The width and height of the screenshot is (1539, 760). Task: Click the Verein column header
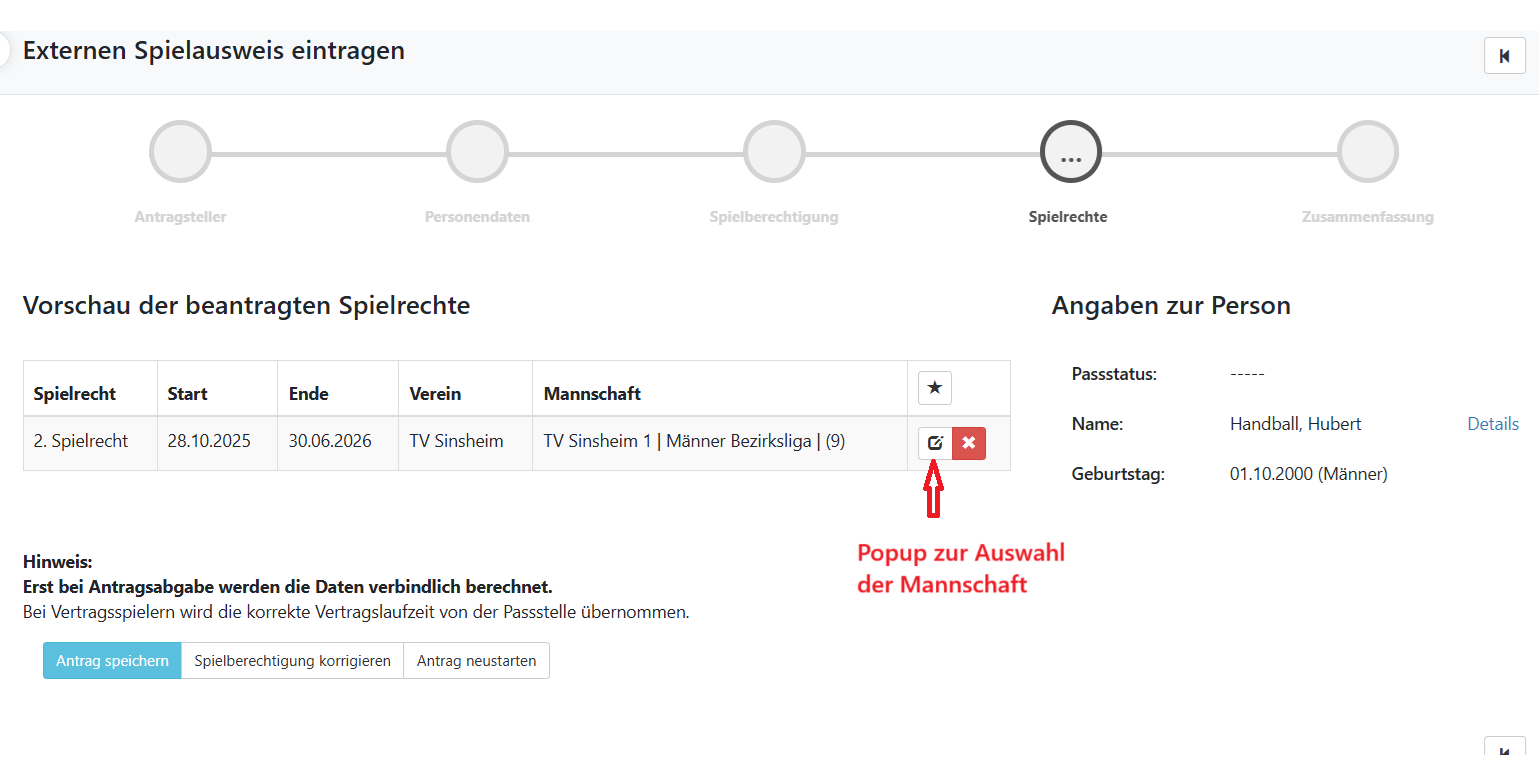[x=435, y=394]
